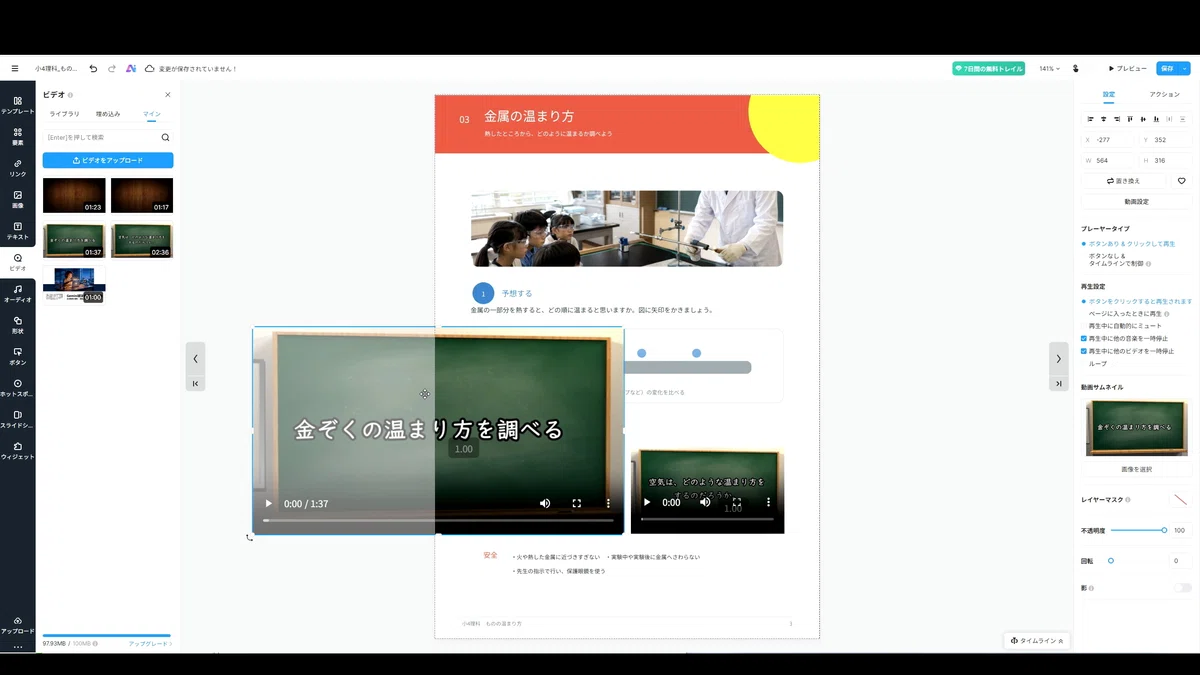Image resolution: width=1200 pixels, height=675 pixels.
Task: Open the ホットスポット sidebar panel
Action: pyautogui.click(x=18, y=388)
